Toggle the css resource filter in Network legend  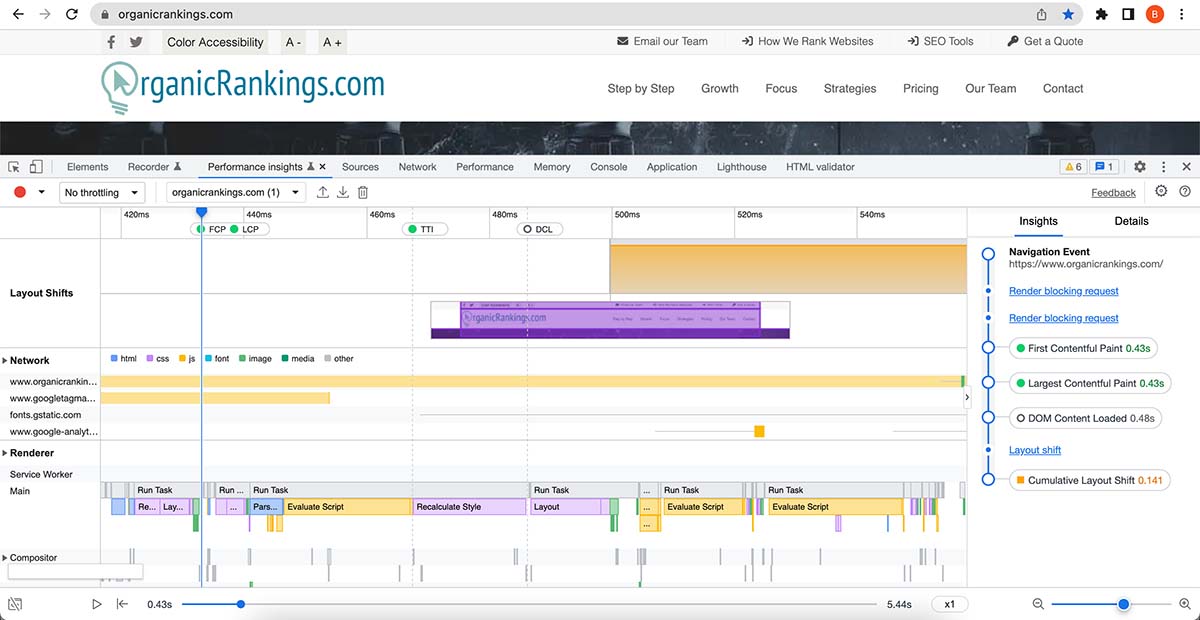pos(157,358)
